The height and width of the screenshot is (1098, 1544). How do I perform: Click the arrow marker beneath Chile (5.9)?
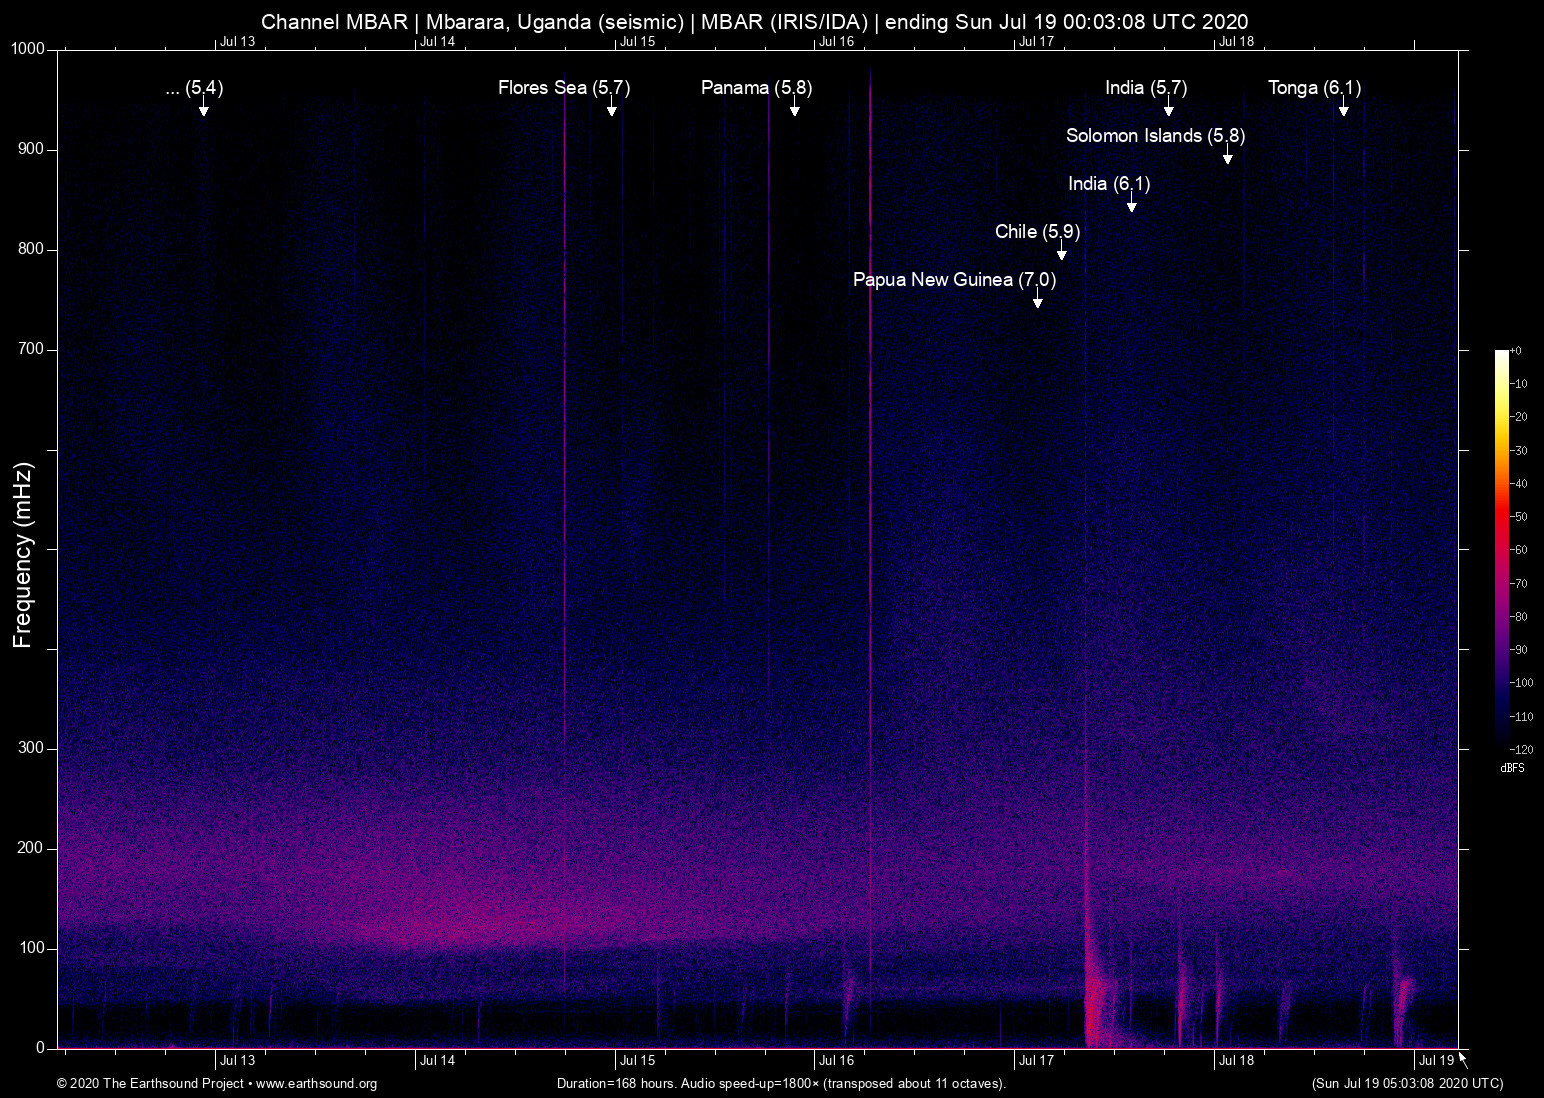coord(1061,253)
